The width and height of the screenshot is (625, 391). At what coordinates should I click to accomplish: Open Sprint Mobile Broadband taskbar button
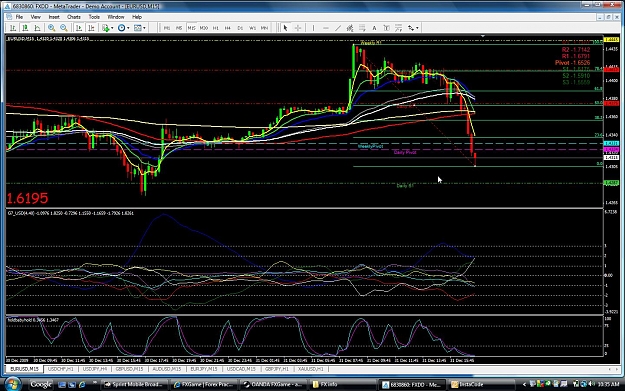[134, 385]
